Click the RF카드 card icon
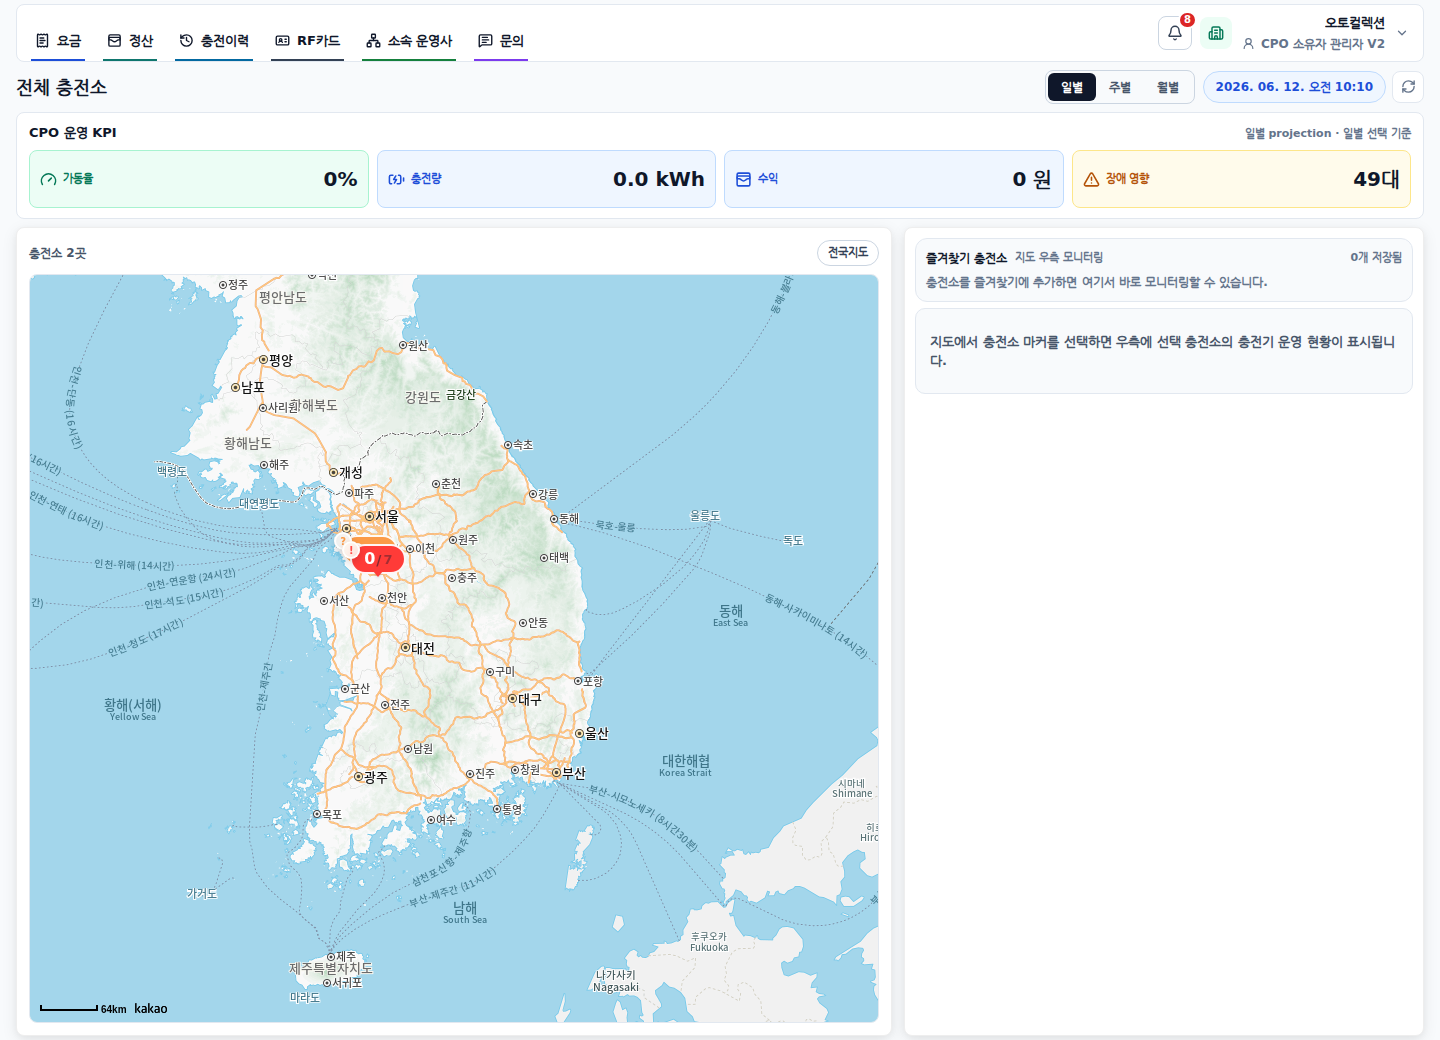This screenshot has height=1040, width=1440. point(283,41)
